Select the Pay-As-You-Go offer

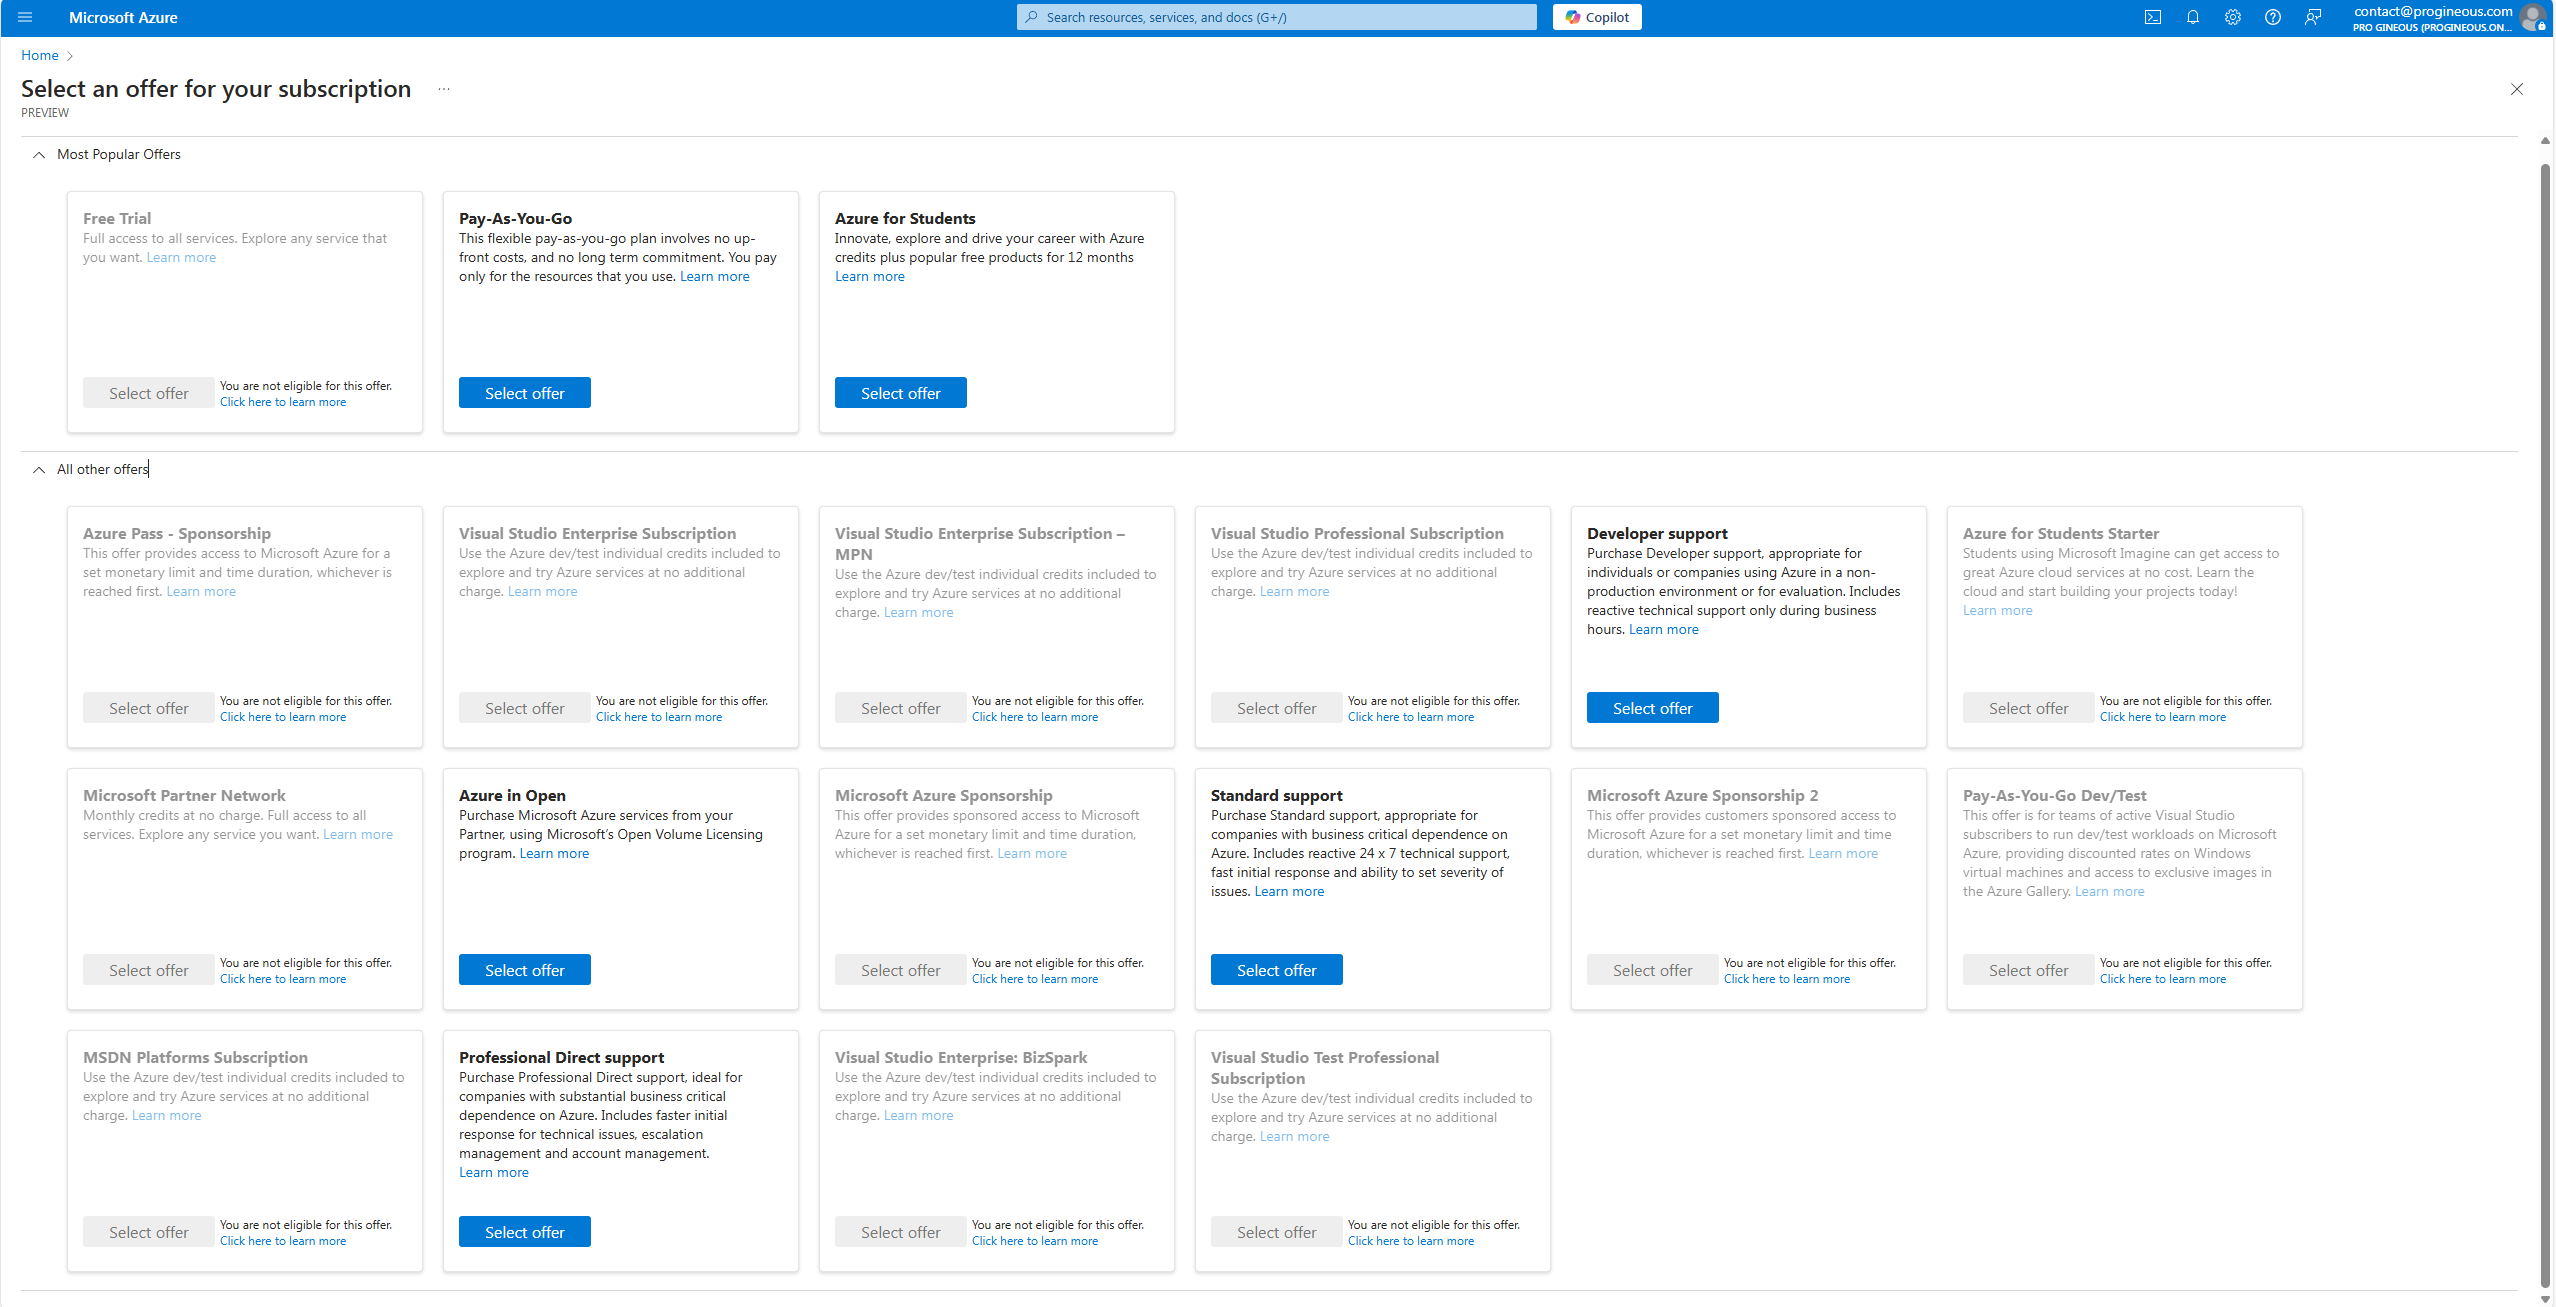click(524, 393)
